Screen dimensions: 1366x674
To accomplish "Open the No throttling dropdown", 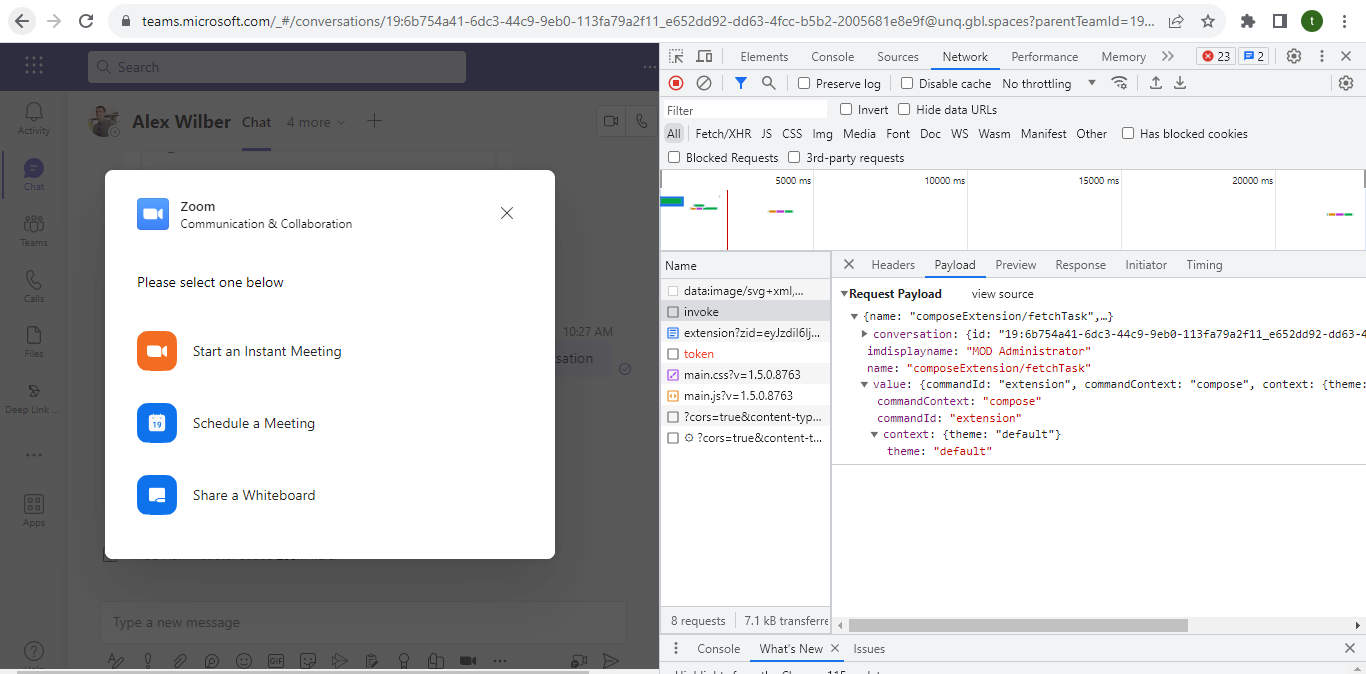I will click(1037, 83).
